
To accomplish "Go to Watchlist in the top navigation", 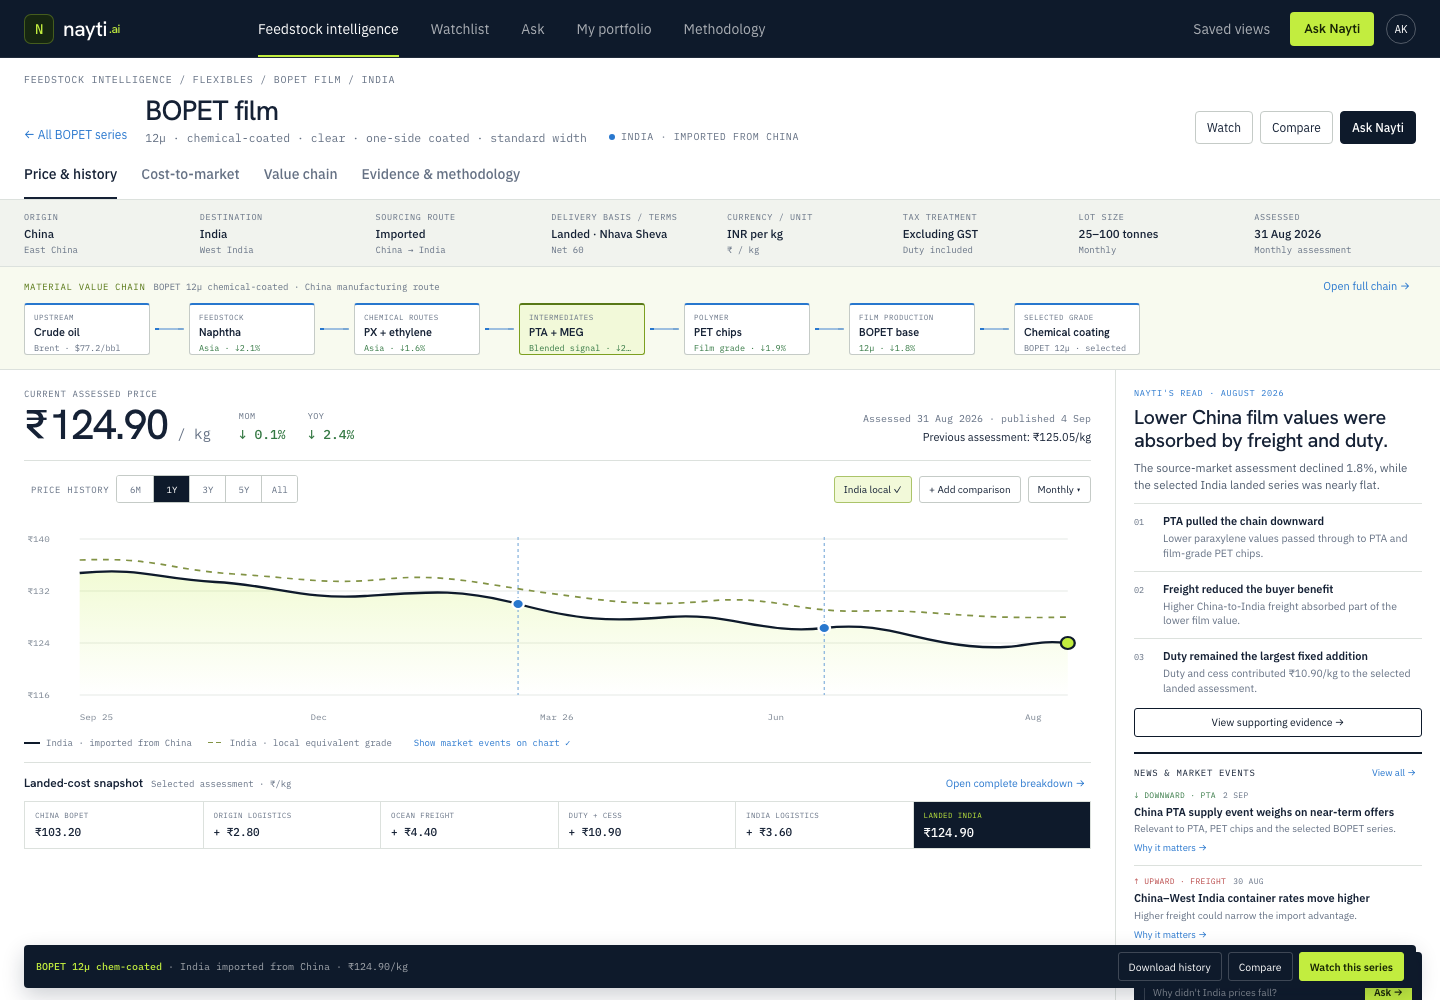I will click(460, 29).
